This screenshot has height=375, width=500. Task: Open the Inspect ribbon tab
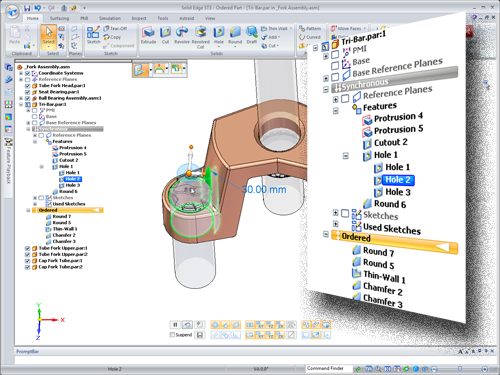tap(139, 18)
